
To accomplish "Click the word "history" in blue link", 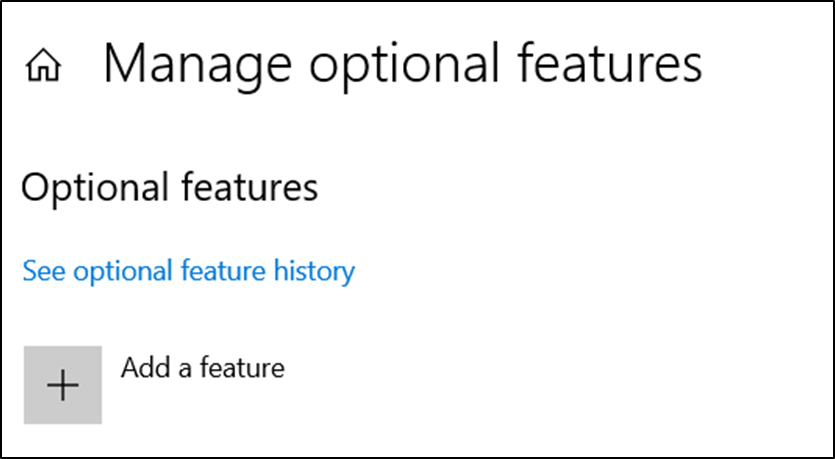I will point(314,271).
